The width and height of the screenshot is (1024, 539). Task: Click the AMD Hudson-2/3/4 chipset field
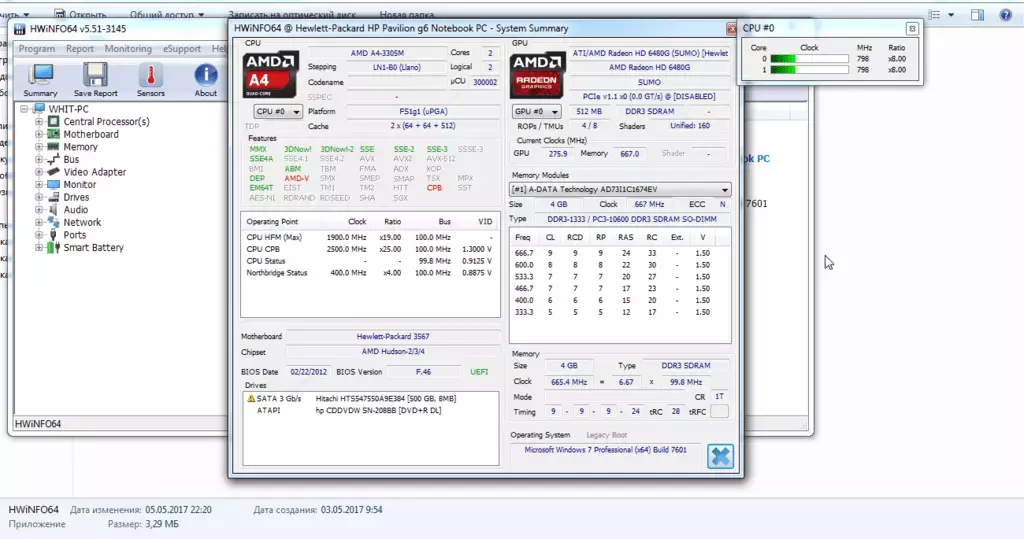pos(392,351)
